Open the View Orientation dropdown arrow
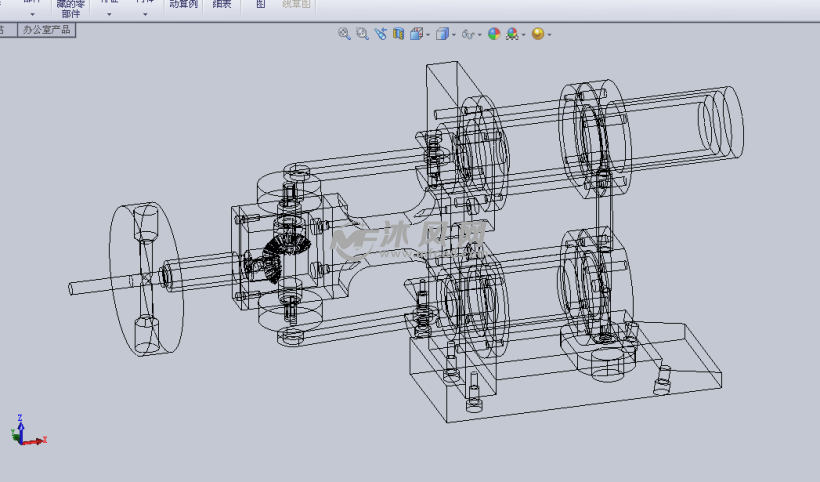820x482 pixels. tap(428, 35)
